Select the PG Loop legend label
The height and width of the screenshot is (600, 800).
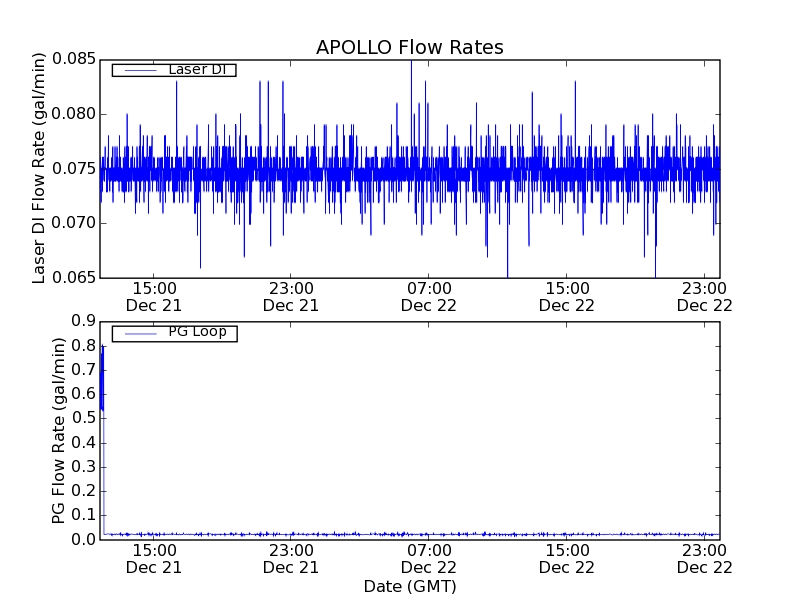[197, 332]
